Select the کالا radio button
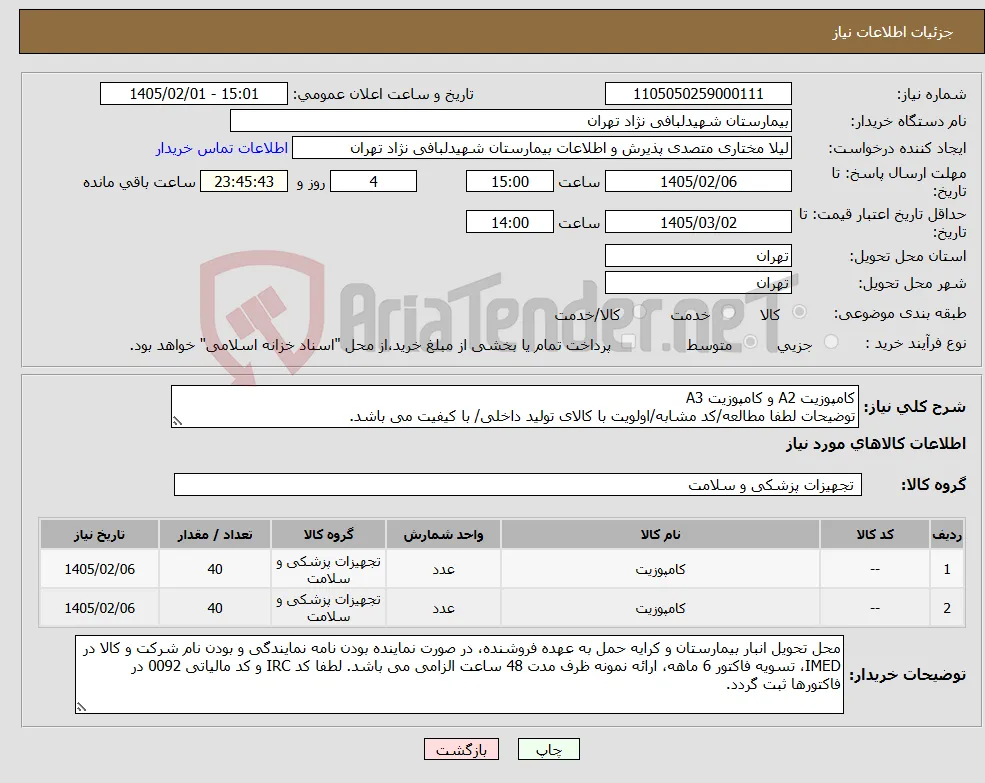Image resolution: width=985 pixels, height=783 pixels. [800, 312]
